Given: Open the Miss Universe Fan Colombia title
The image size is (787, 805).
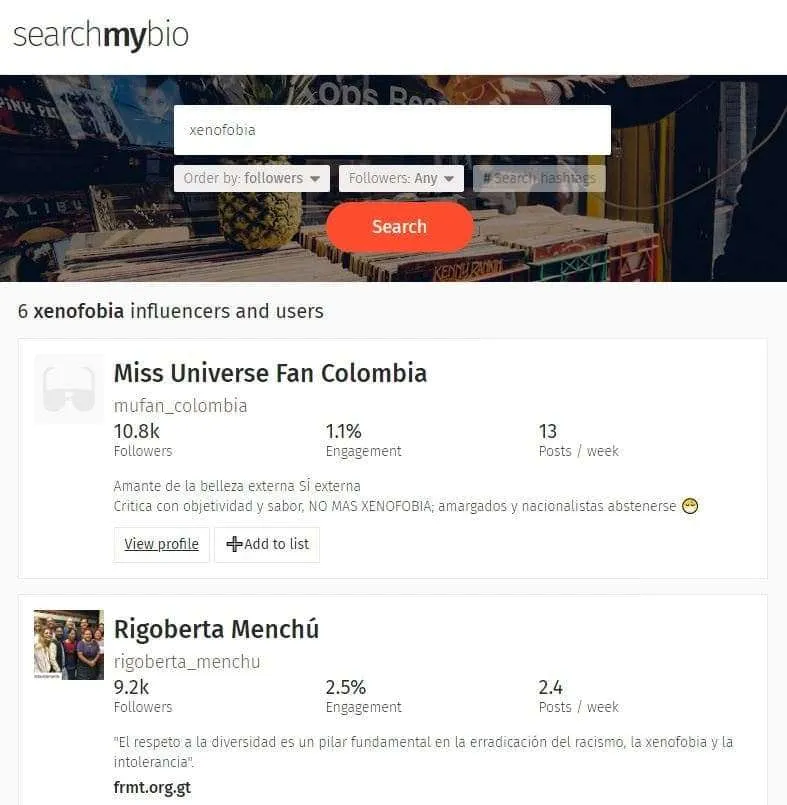Looking at the screenshot, I should [270, 373].
